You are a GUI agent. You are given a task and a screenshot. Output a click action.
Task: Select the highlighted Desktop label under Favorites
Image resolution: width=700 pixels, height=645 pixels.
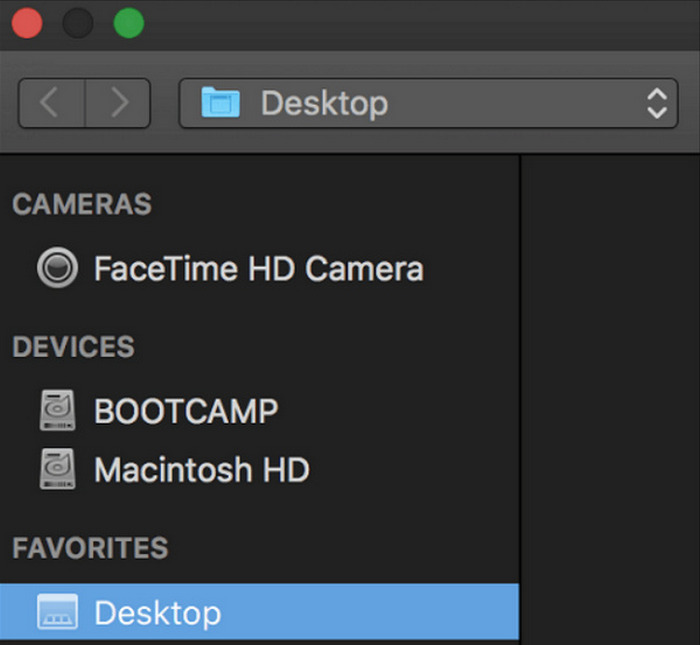pyautogui.click(x=158, y=613)
